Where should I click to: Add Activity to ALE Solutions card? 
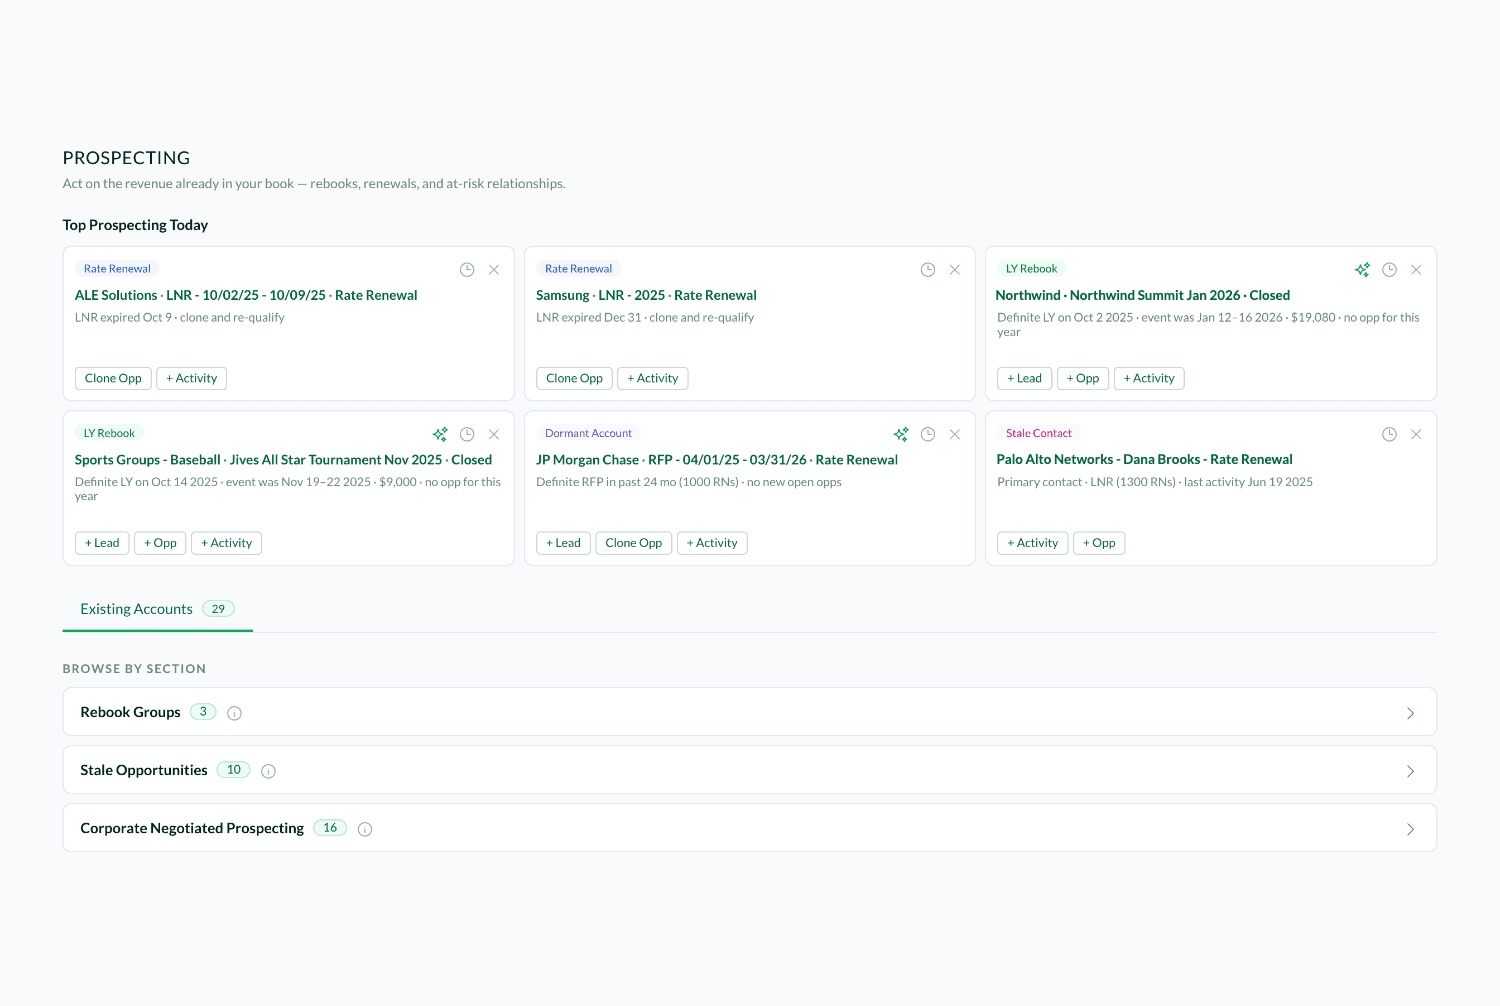[x=191, y=378]
